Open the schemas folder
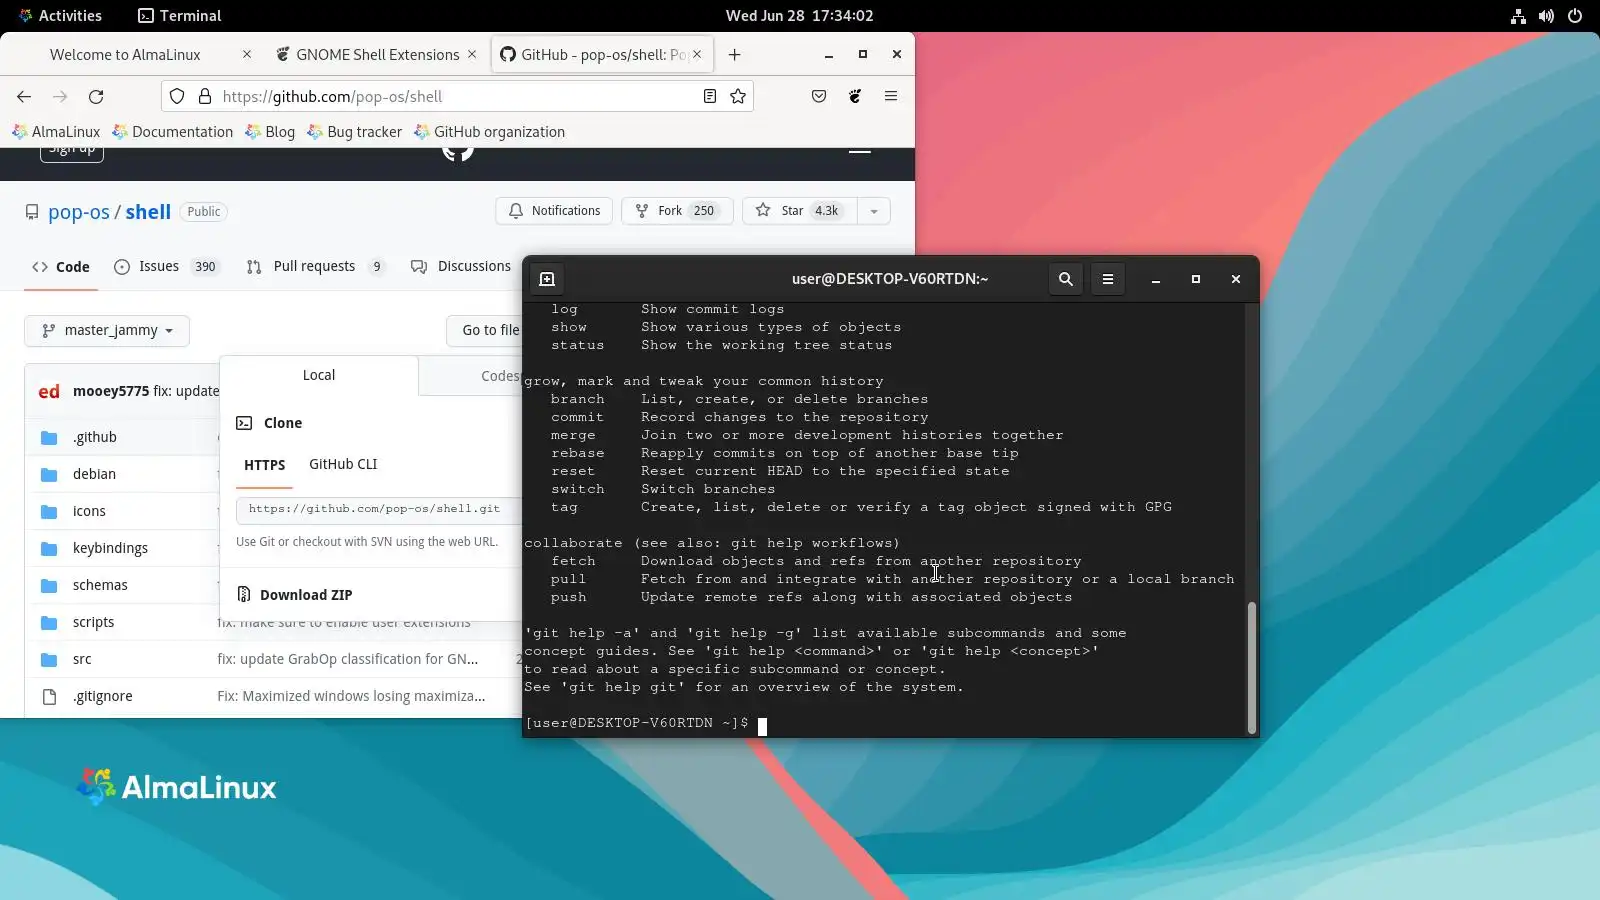Screen dimensions: 1600x900 tap(100, 585)
